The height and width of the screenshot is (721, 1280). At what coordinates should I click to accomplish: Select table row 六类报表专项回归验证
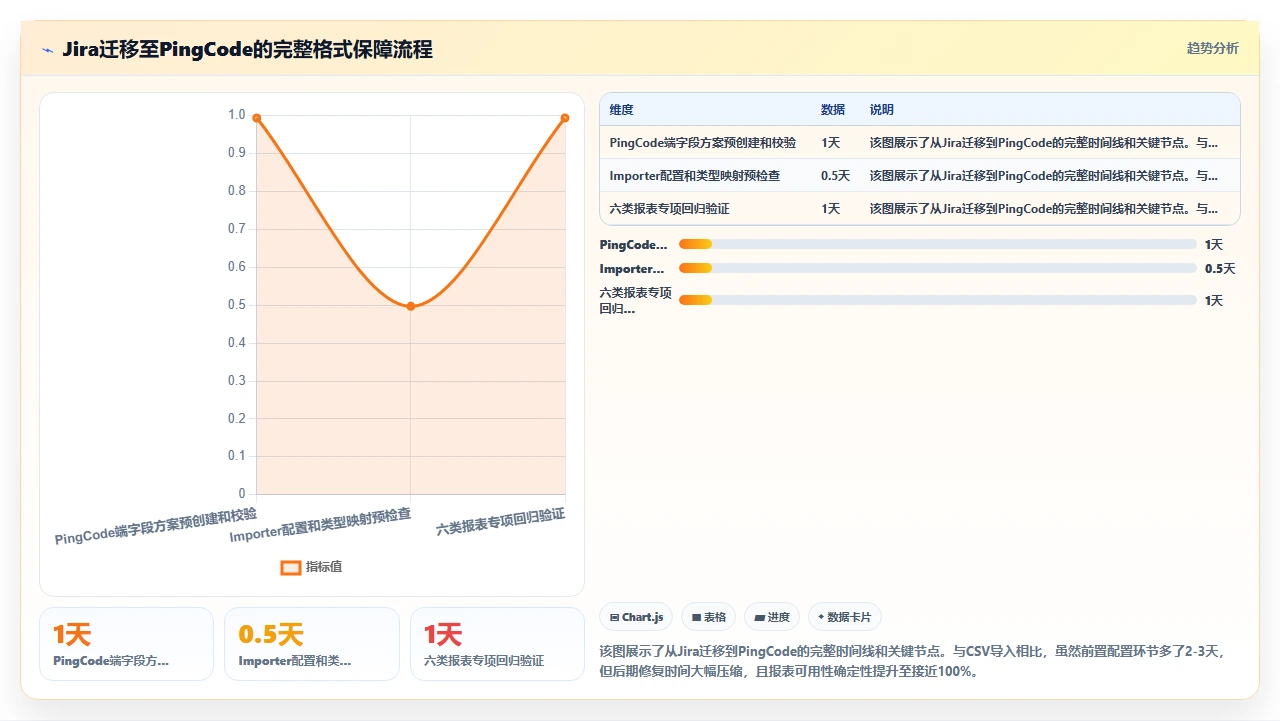[x=919, y=209]
